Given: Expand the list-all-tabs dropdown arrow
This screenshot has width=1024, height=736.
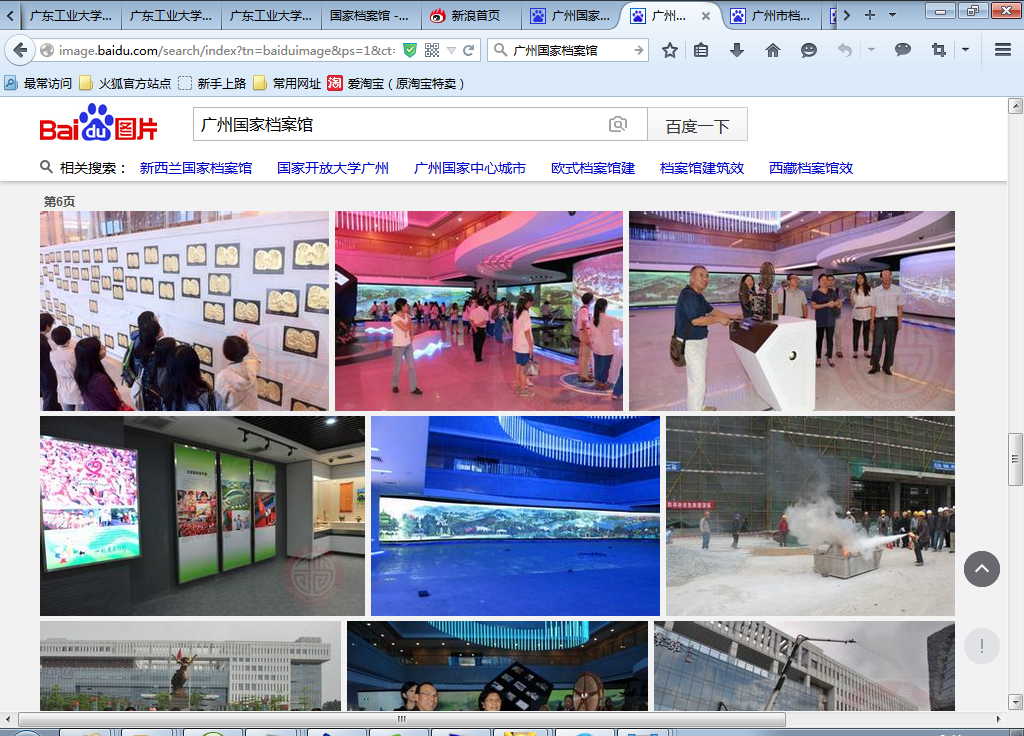Looking at the screenshot, I should pos(892,15).
